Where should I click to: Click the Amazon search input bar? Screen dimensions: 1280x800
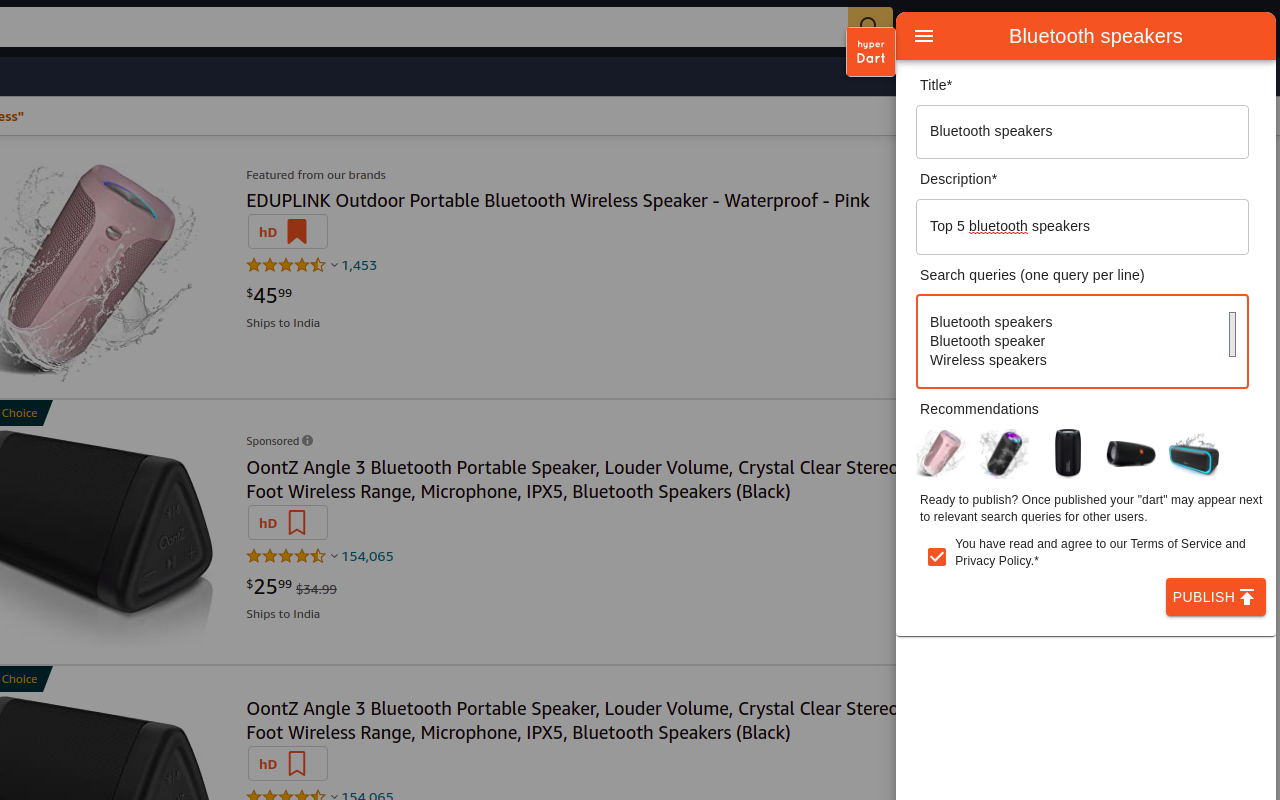[423, 27]
